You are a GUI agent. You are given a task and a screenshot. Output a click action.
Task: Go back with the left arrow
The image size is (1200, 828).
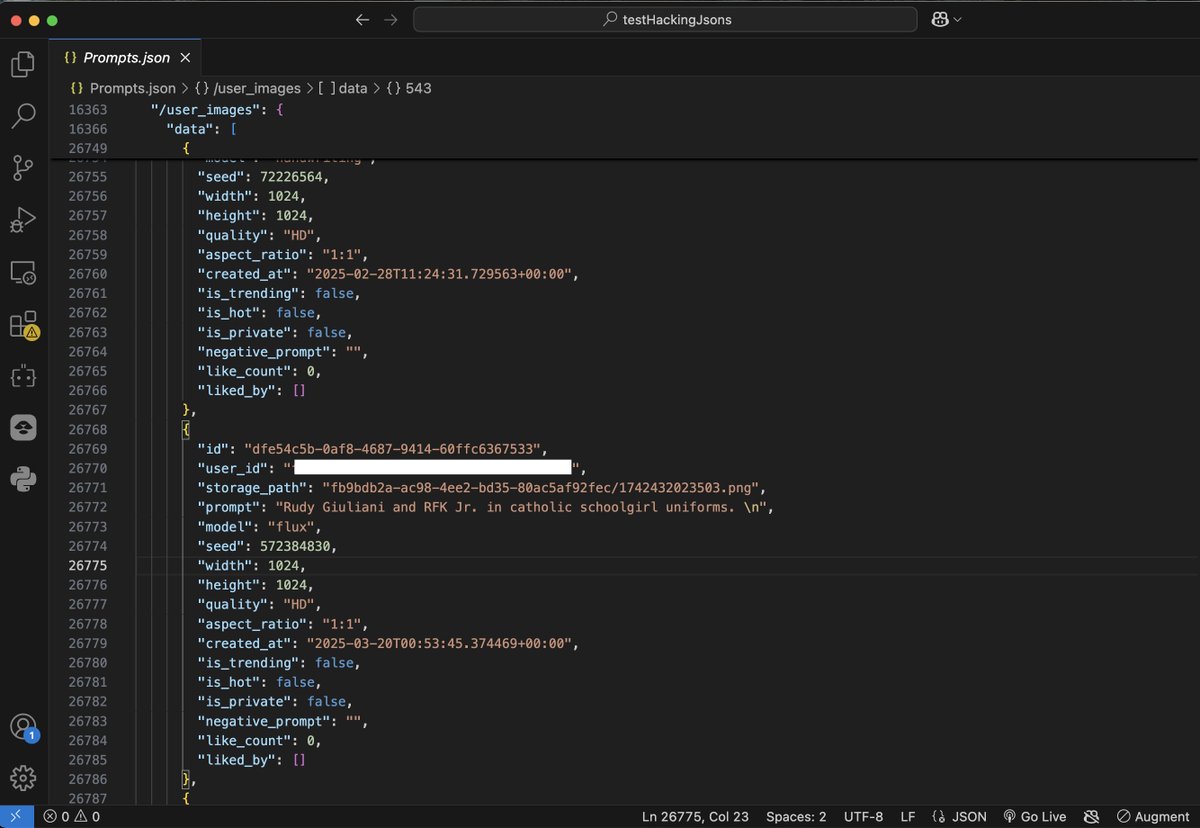click(x=362, y=20)
